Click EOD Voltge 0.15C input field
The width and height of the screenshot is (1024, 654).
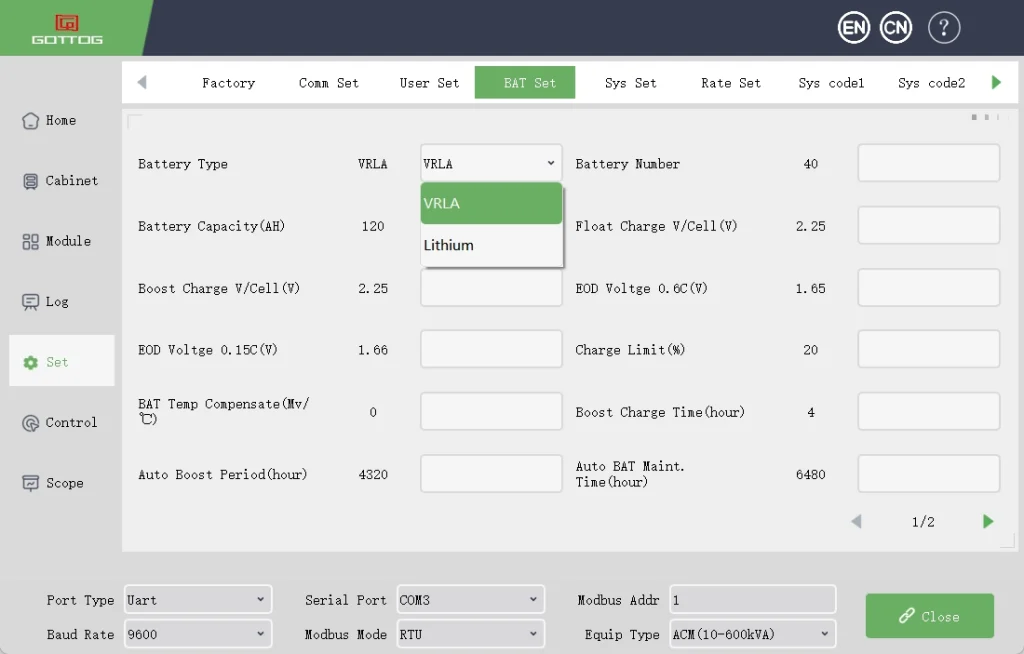(x=491, y=349)
